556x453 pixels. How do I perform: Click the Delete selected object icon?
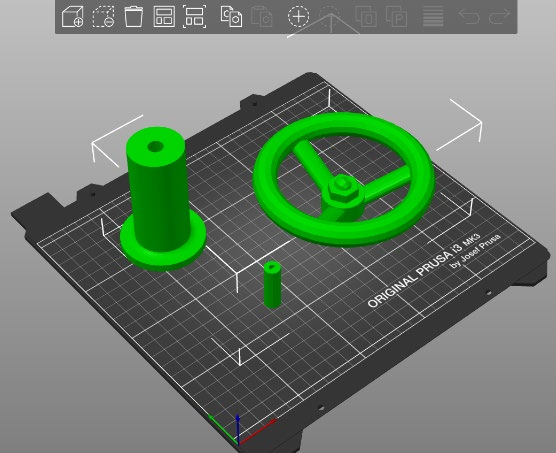click(x=103, y=16)
